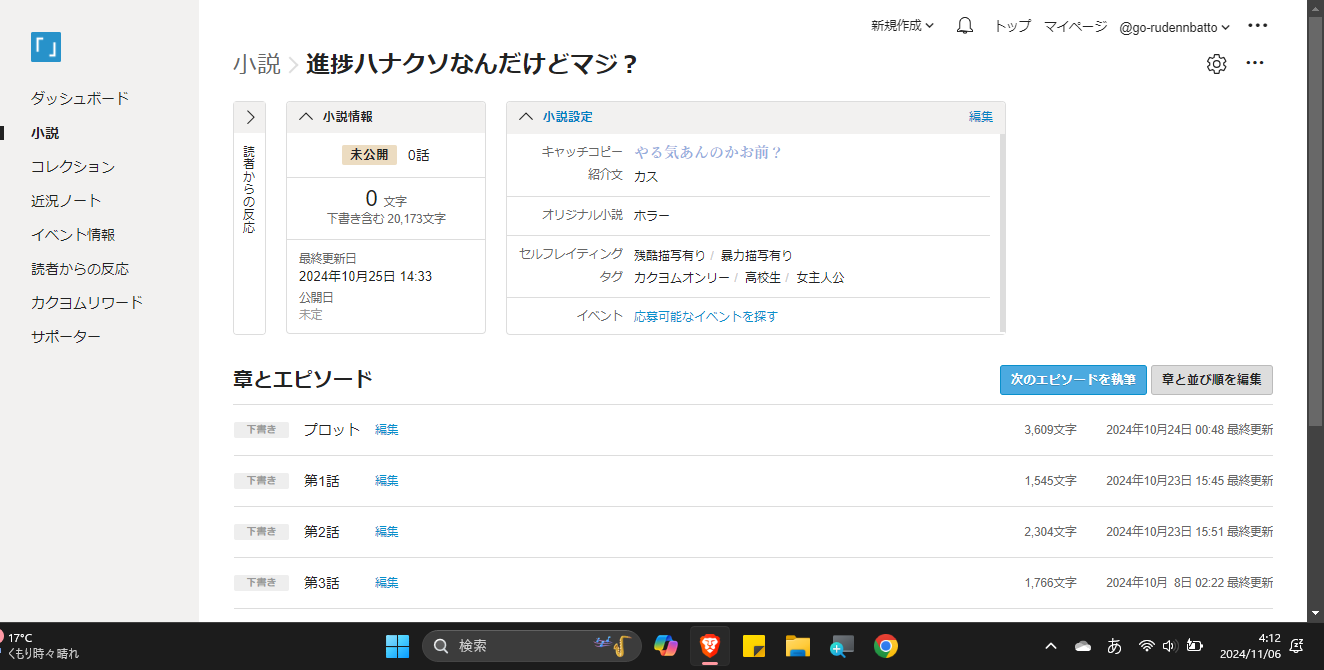Open the novel settings gear icon
This screenshot has height=670, width=1324.
click(x=1216, y=64)
